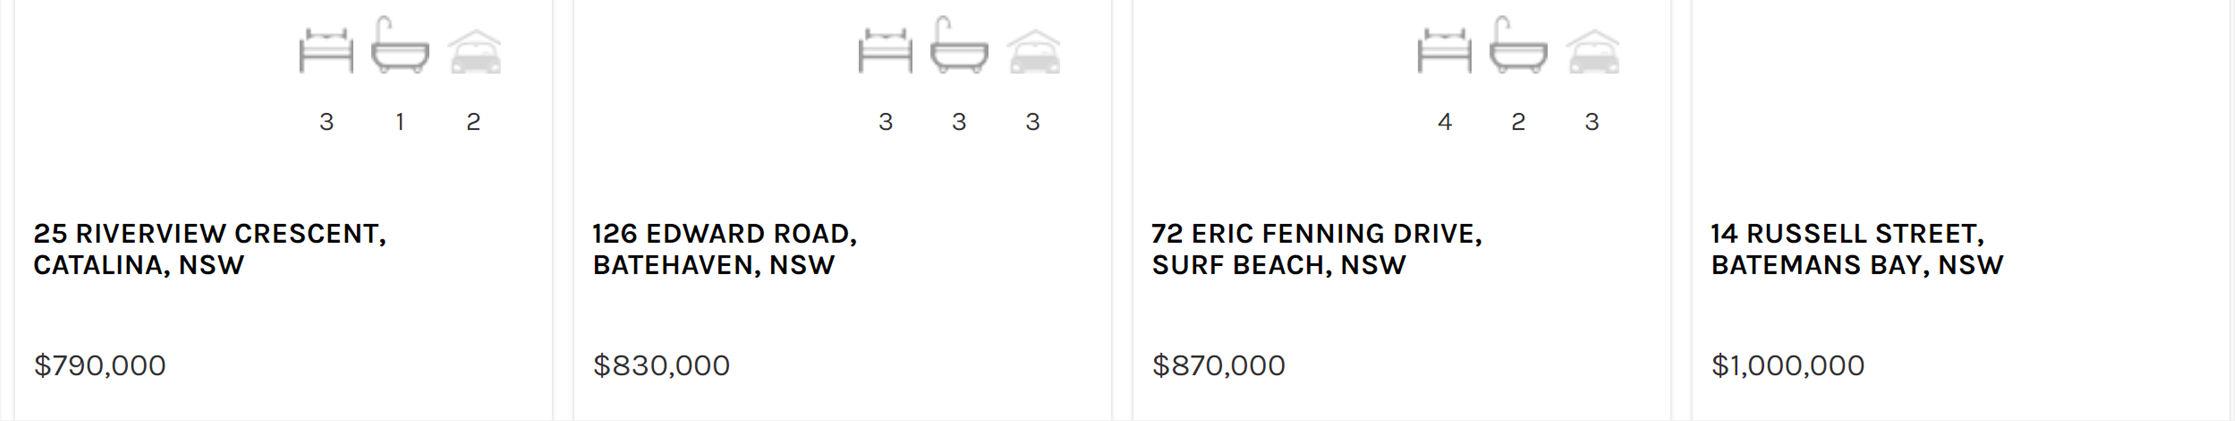Open 14 Russell Street, Batemans Bay listing
Viewport: 2235px width, 421px height.
[1856, 249]
